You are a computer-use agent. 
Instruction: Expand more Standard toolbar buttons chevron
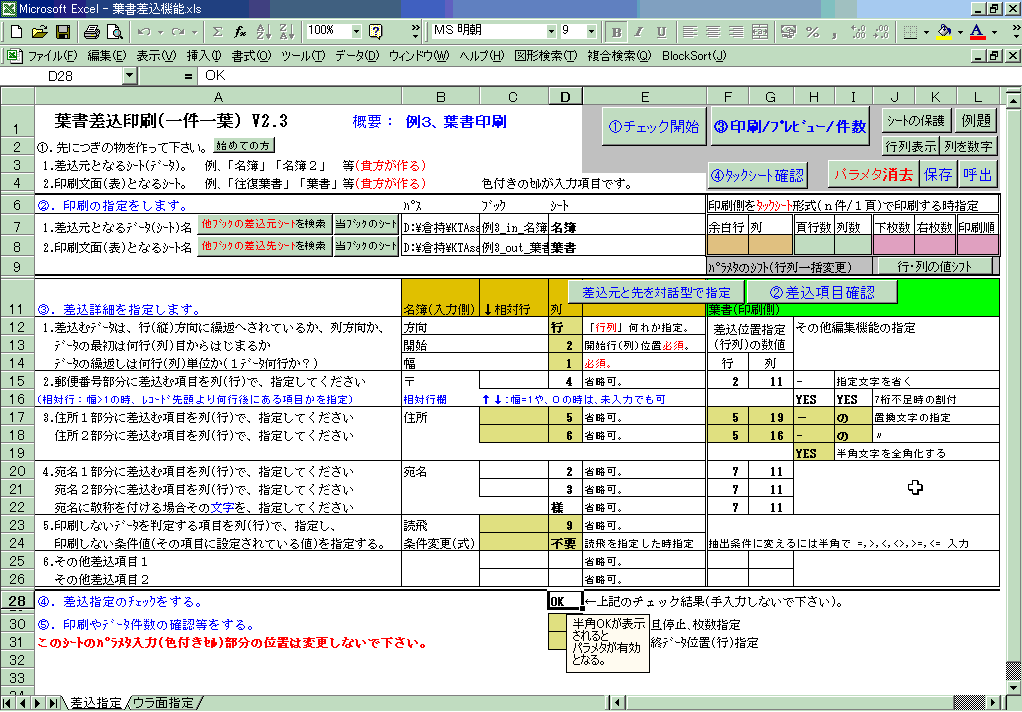point(415,31)
